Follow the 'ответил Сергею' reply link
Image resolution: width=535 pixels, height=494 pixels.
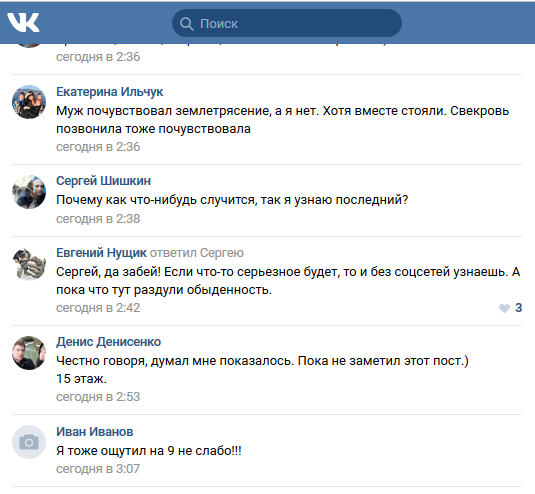197,253
